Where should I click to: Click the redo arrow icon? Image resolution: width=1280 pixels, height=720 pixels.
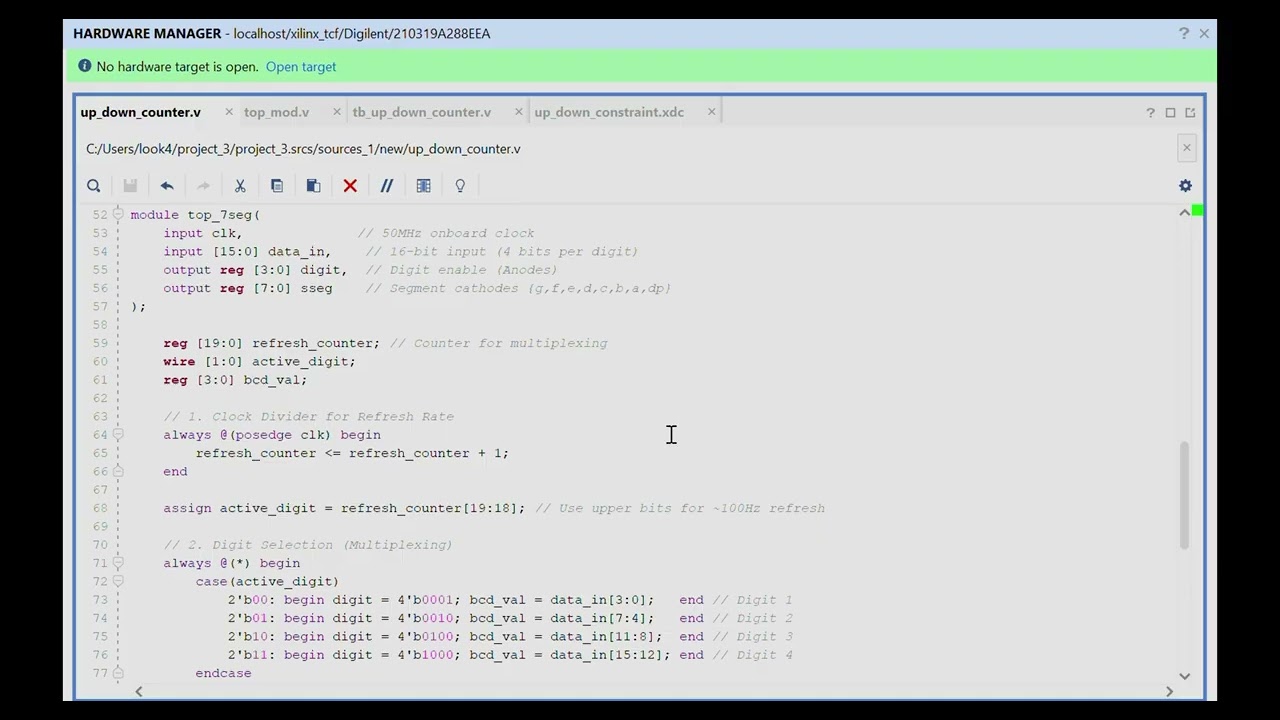[x=203, y=186]
